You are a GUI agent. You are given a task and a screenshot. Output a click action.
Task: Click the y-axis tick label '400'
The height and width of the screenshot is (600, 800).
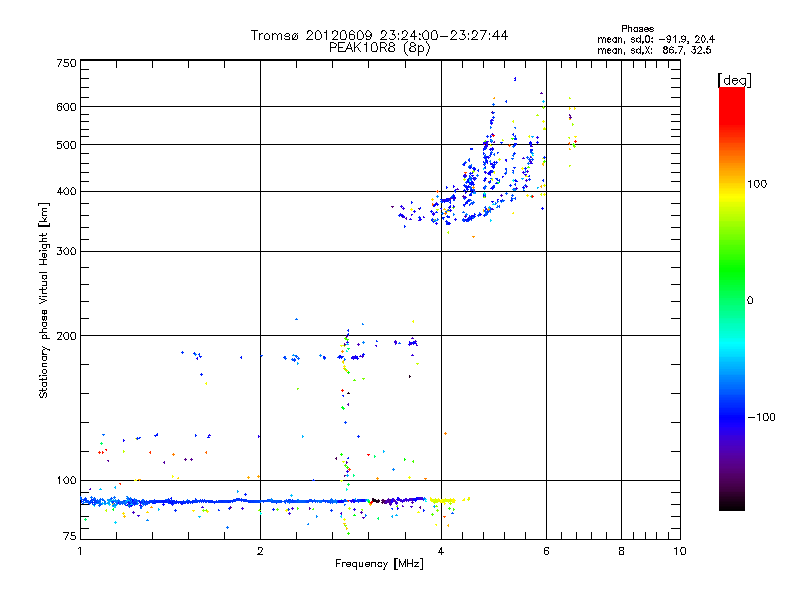pyautogui.click(x=66, y=192)
